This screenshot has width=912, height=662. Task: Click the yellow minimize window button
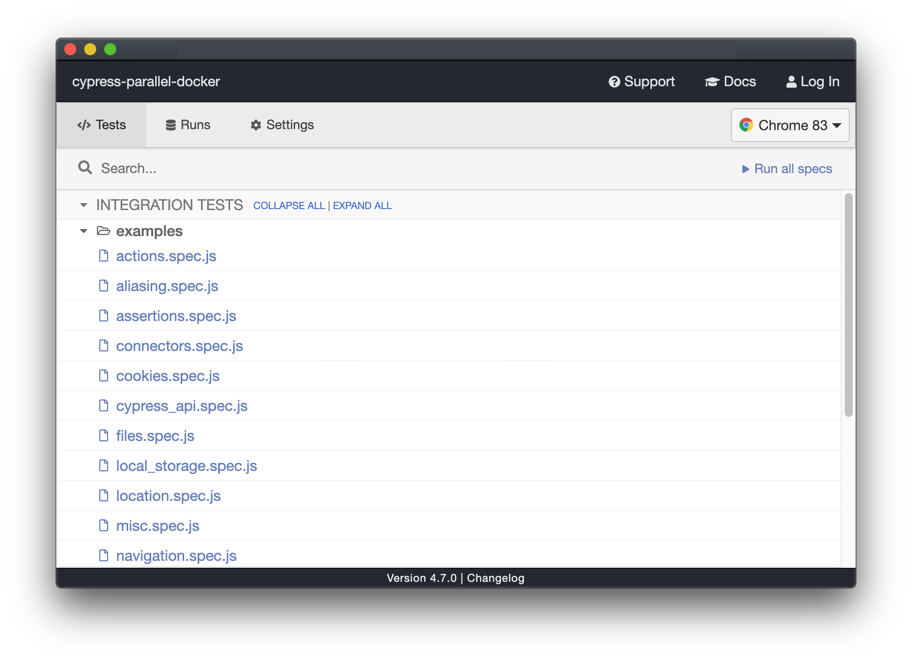90,49
